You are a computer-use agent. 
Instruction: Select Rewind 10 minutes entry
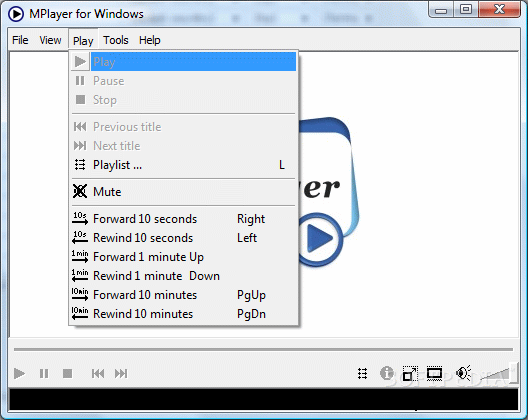(x=184, y=314)
